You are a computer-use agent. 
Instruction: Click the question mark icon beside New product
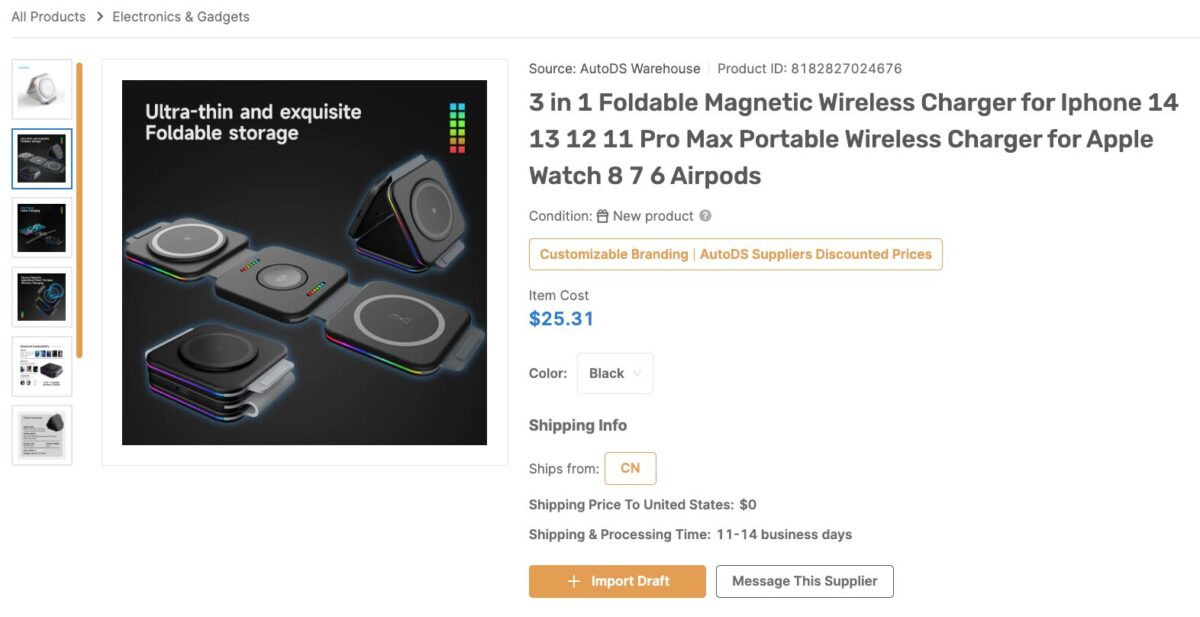pyautogui.click(x=705, y=216)
